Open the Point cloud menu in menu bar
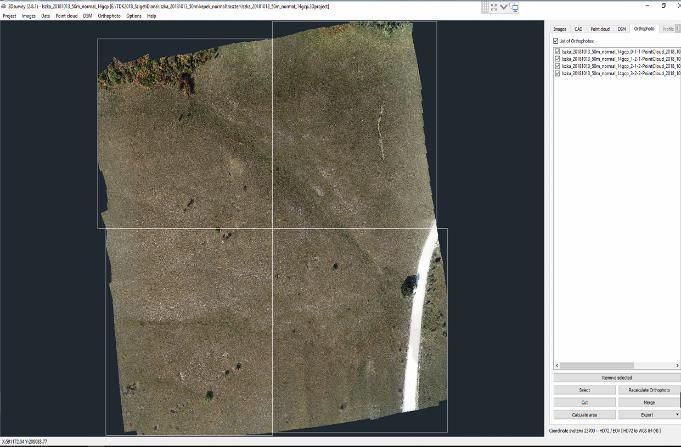681x447 pixels. pyautogui.click(x=66, y=16)
